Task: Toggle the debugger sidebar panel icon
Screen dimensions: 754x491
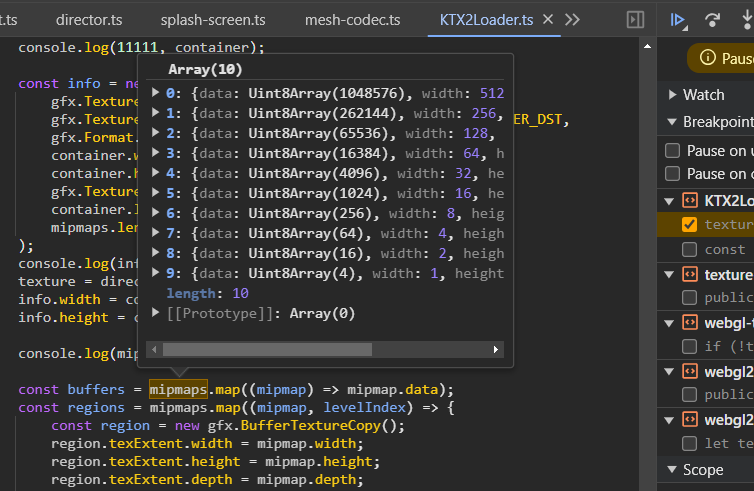Action: pos(634,19)
